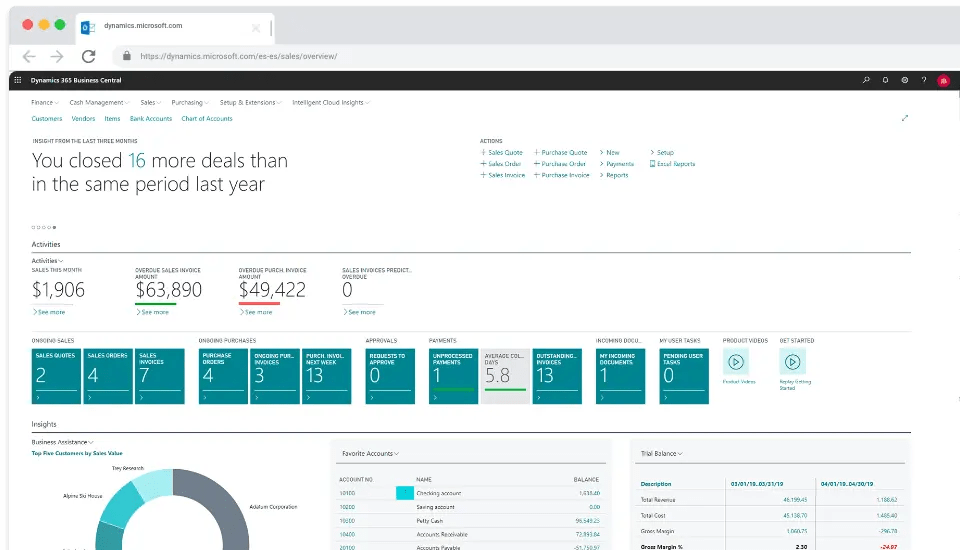Reload the page with browser refresh button
The image size is (960, 550).
[88, 57]
